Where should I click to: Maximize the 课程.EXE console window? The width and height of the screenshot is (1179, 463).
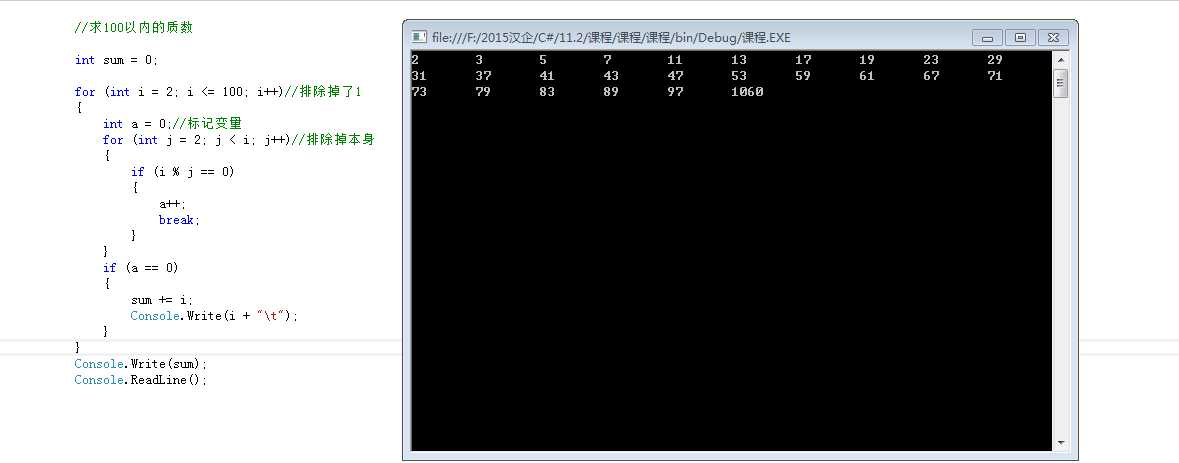(1020, 38)
